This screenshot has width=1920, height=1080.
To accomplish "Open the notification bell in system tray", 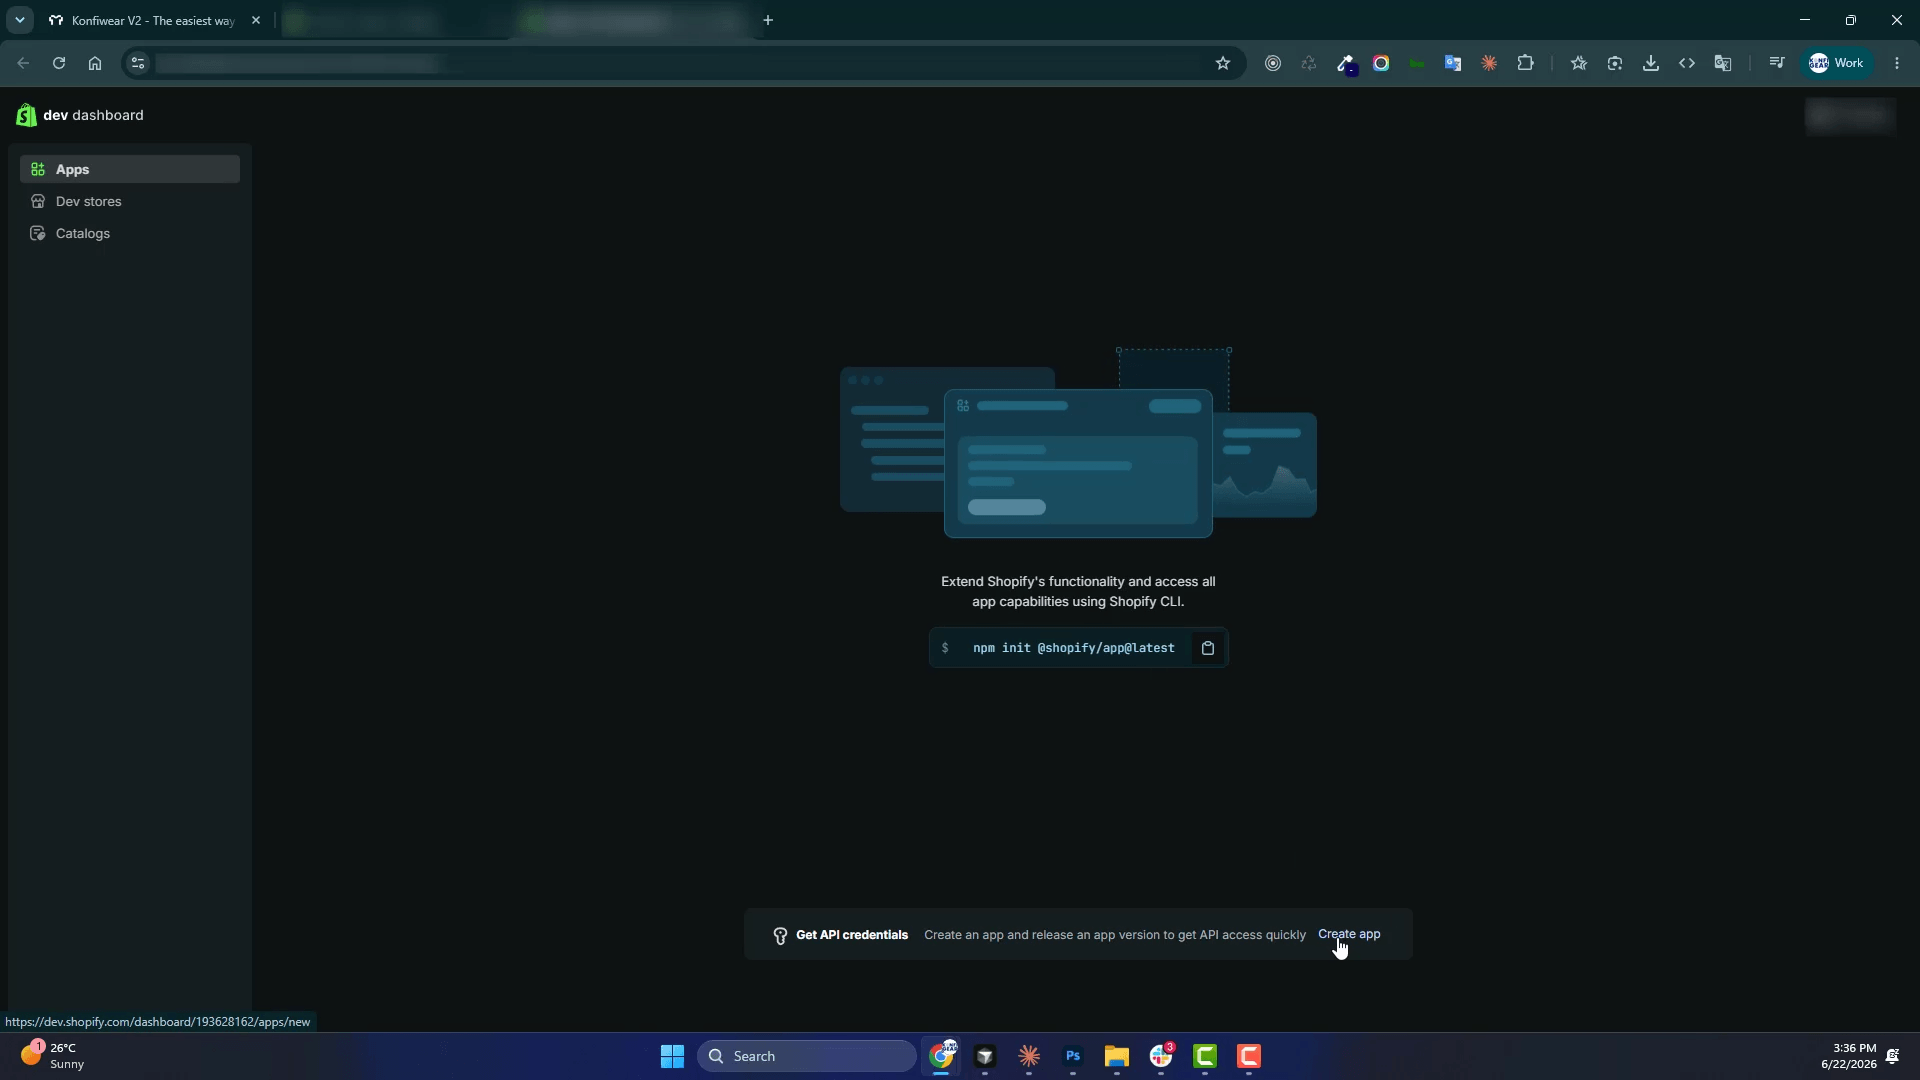I will point(1893,1056).
